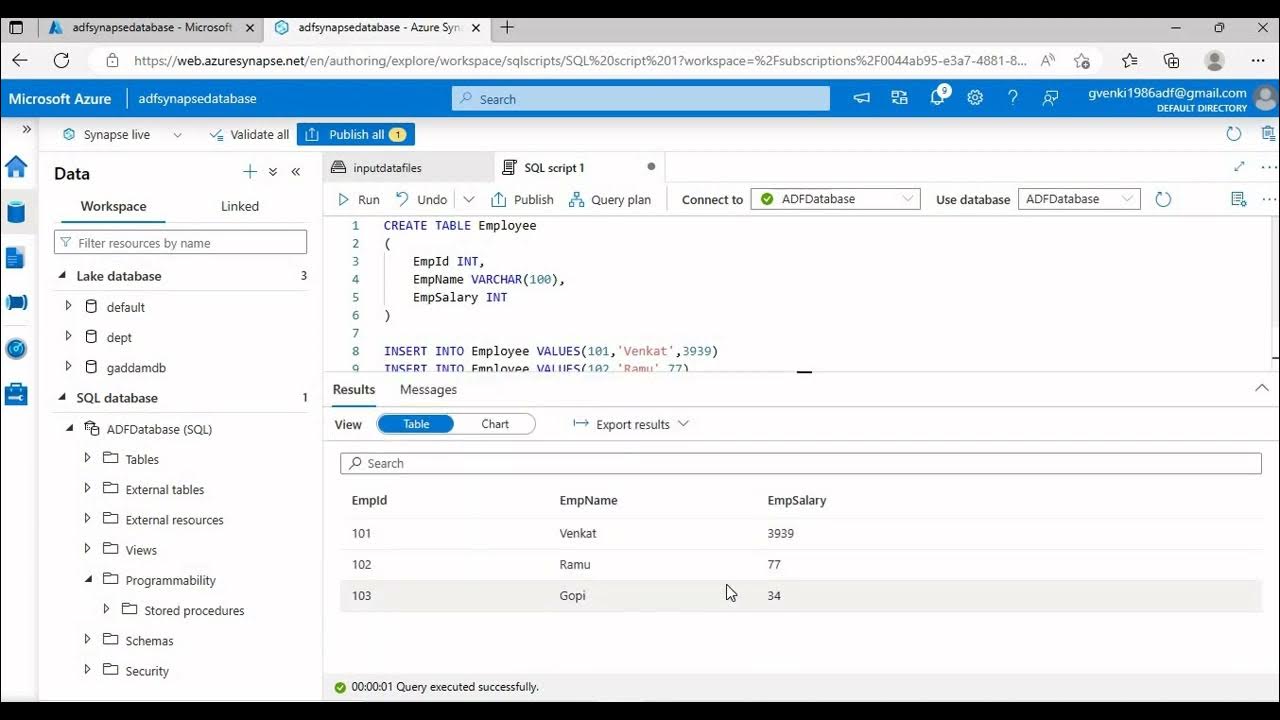This screenshot has height=720, width=1280.
Task: Click the Filter resources by name field
Action: tap(180, 242)
